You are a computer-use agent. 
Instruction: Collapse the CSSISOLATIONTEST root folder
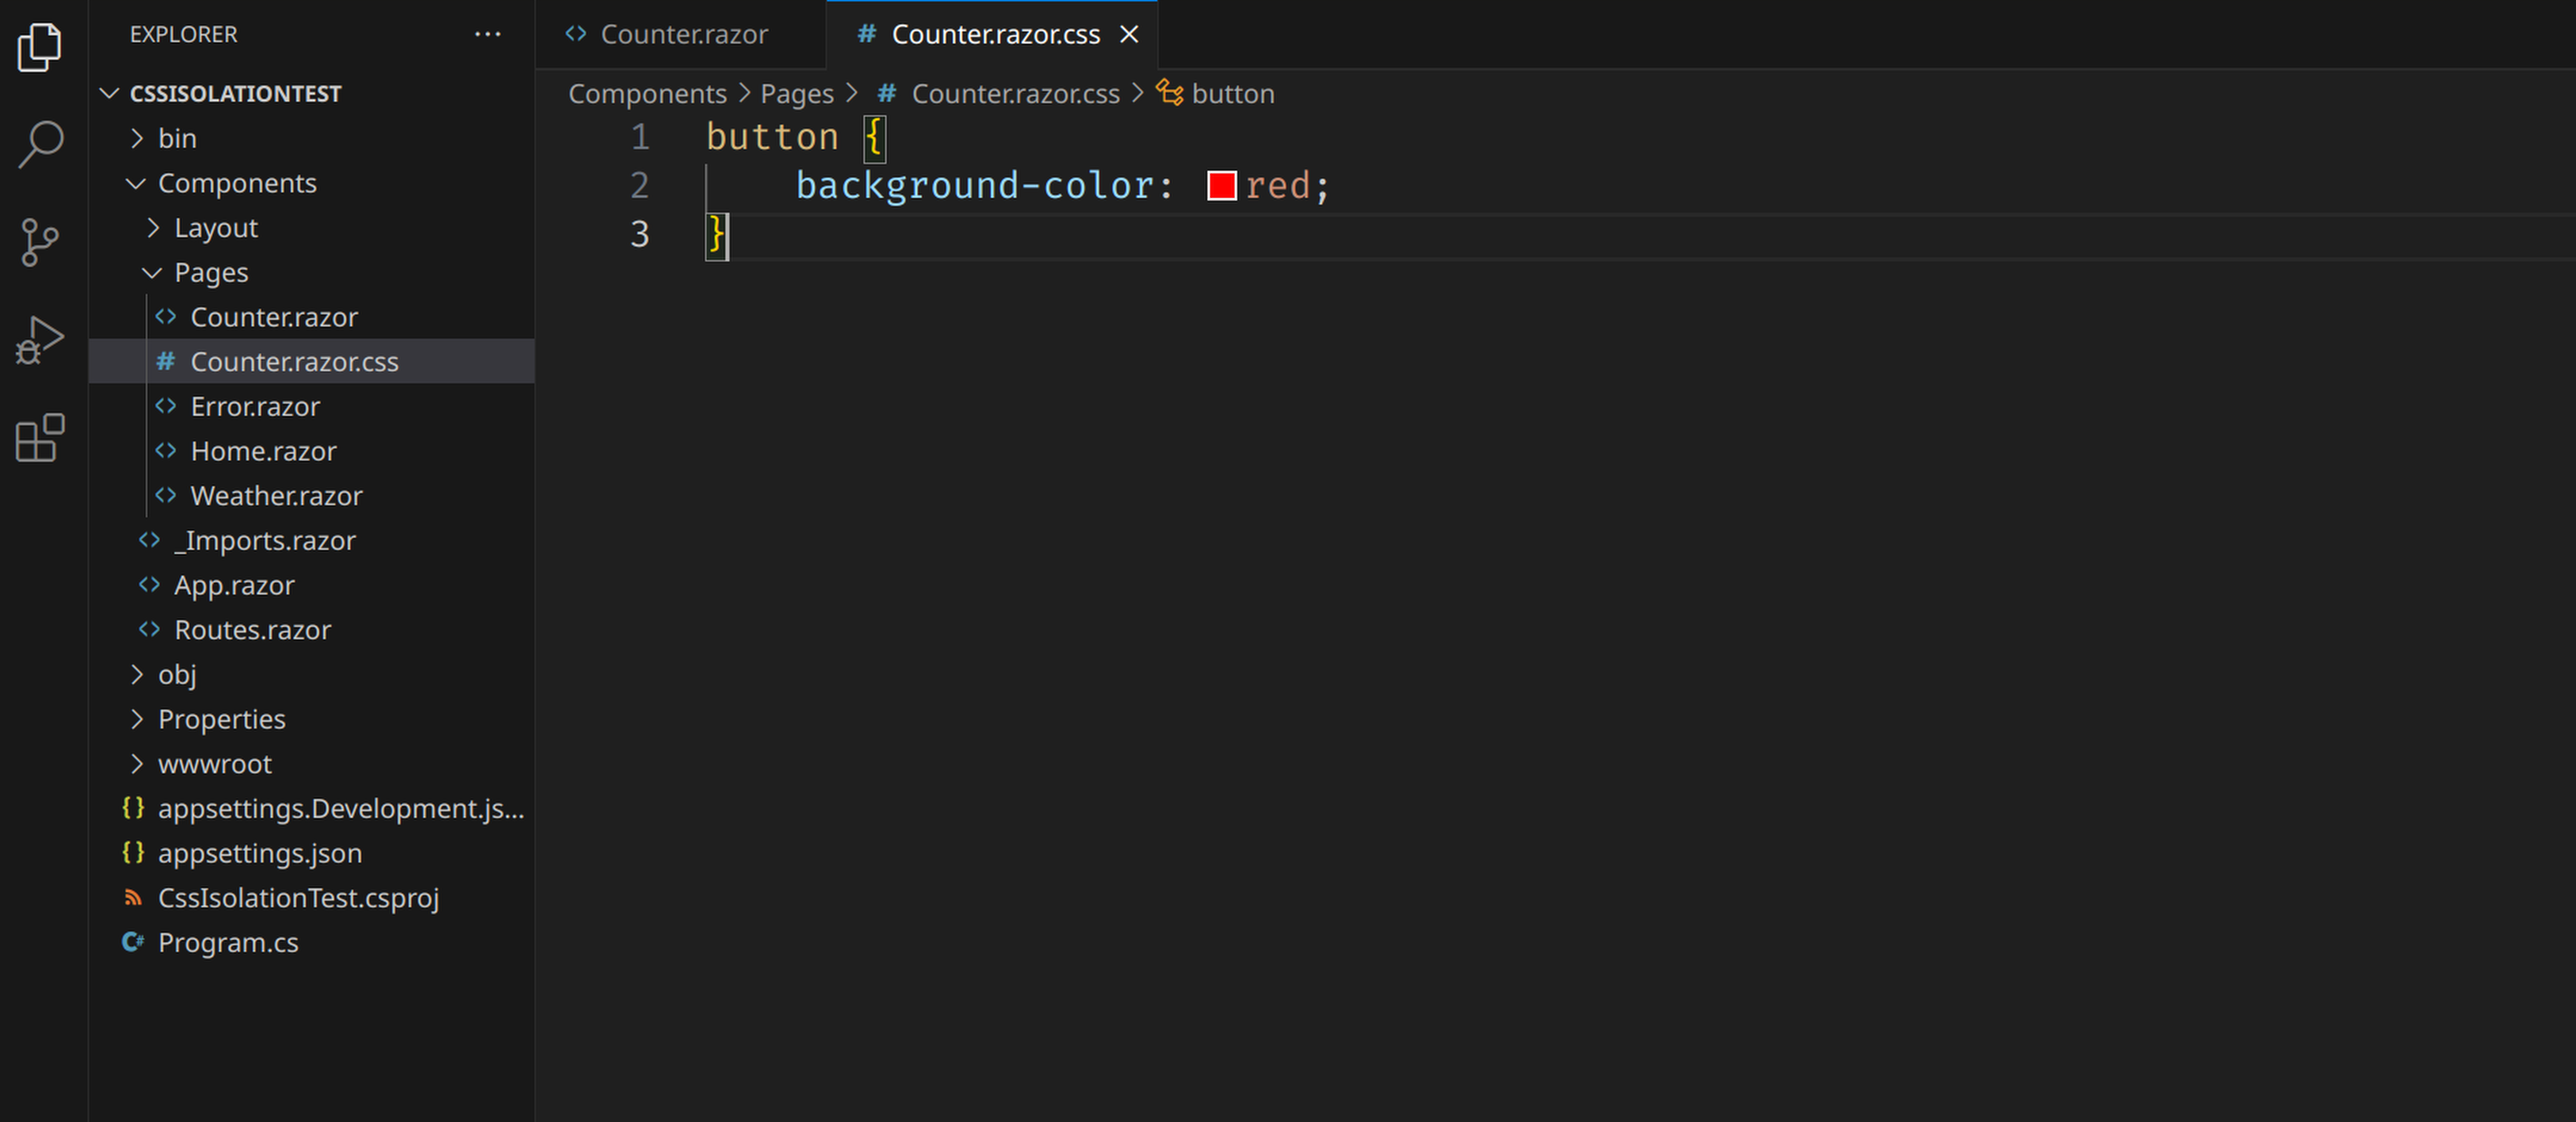tap(311, 93)
